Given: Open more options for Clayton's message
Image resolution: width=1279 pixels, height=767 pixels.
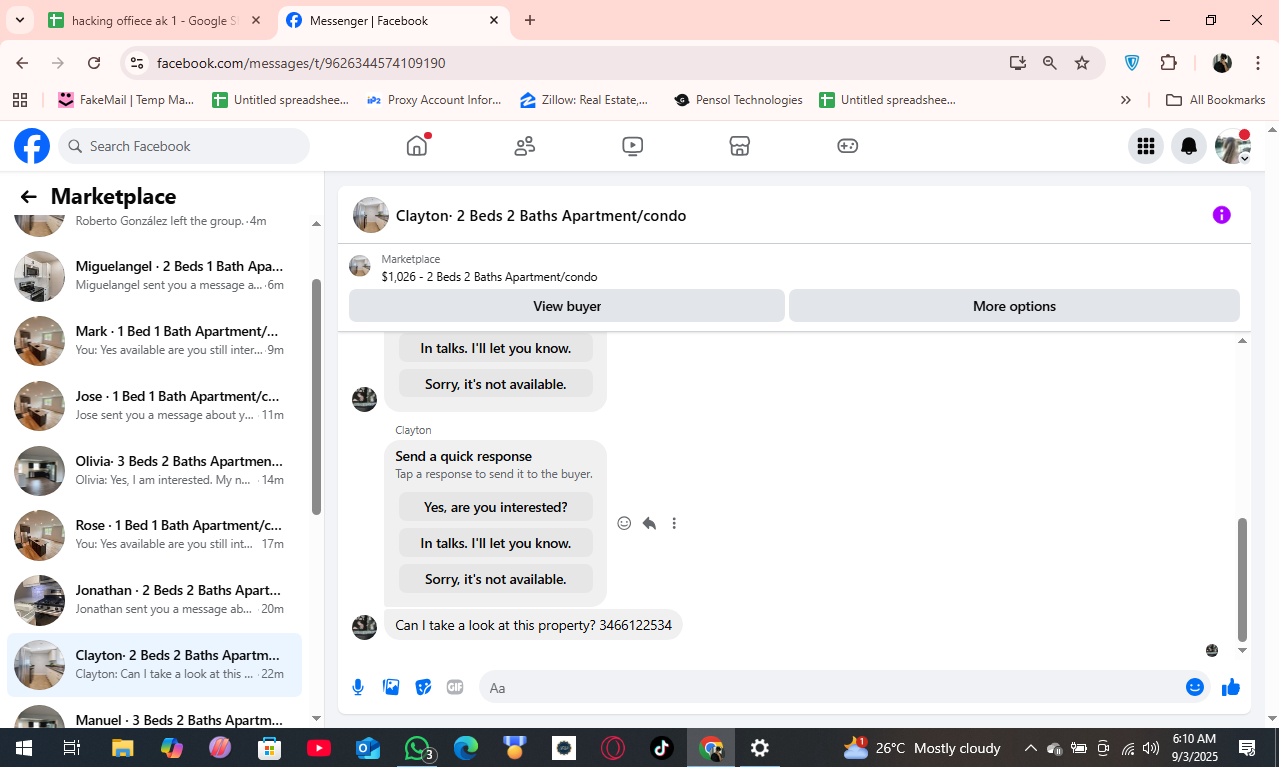Looking at the screenshot, I should click(674, 523).
